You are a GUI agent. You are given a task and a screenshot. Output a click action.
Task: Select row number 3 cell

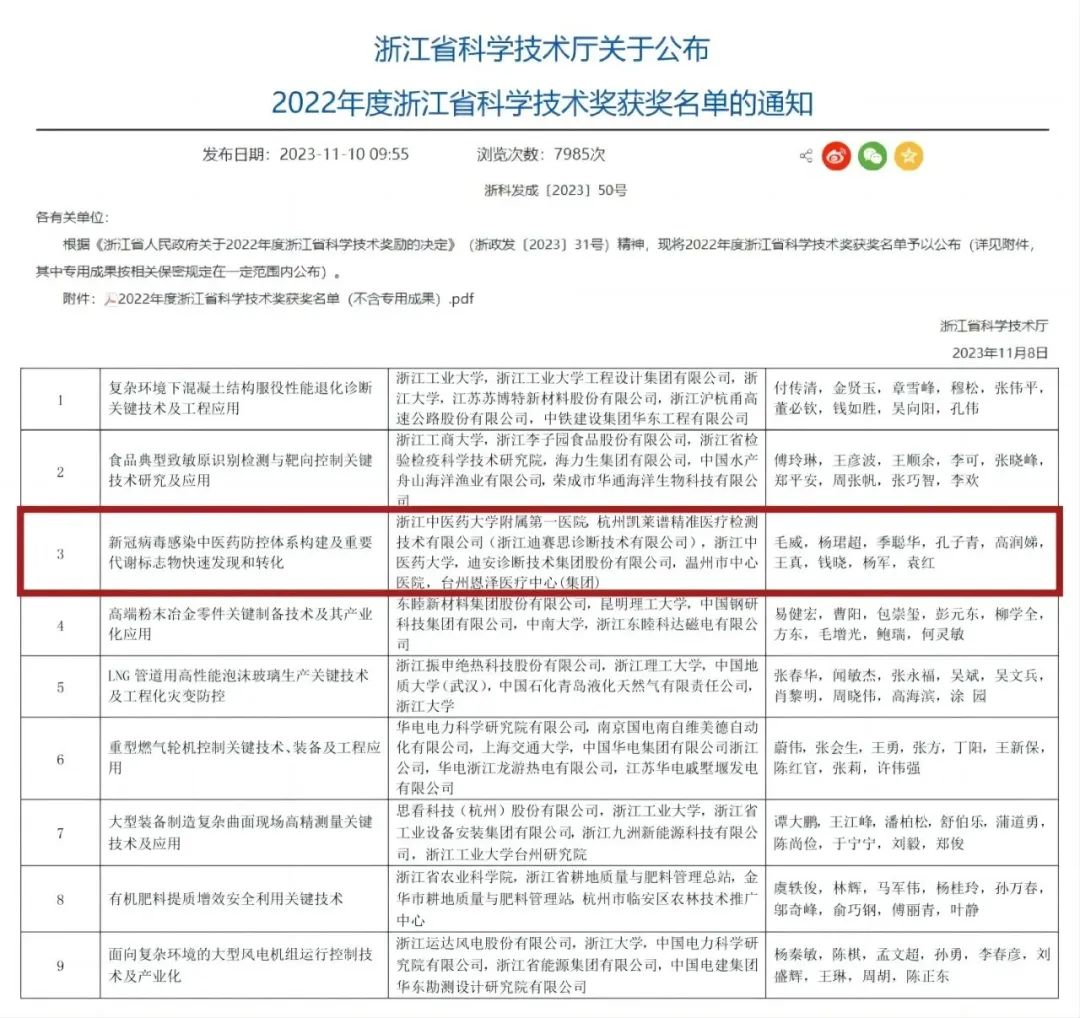coord(61,553)
